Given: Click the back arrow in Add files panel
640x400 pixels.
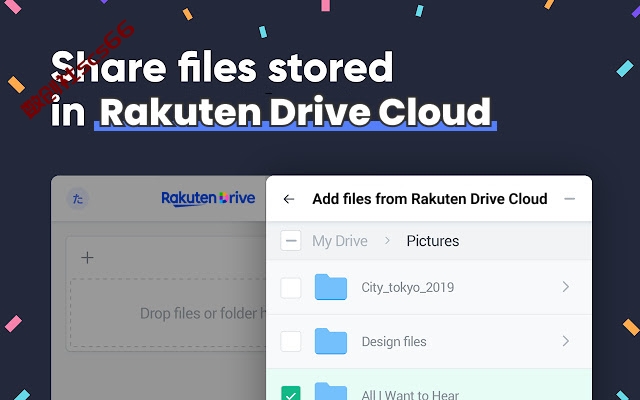Looking at the screenshot, I should pos(289,199).
